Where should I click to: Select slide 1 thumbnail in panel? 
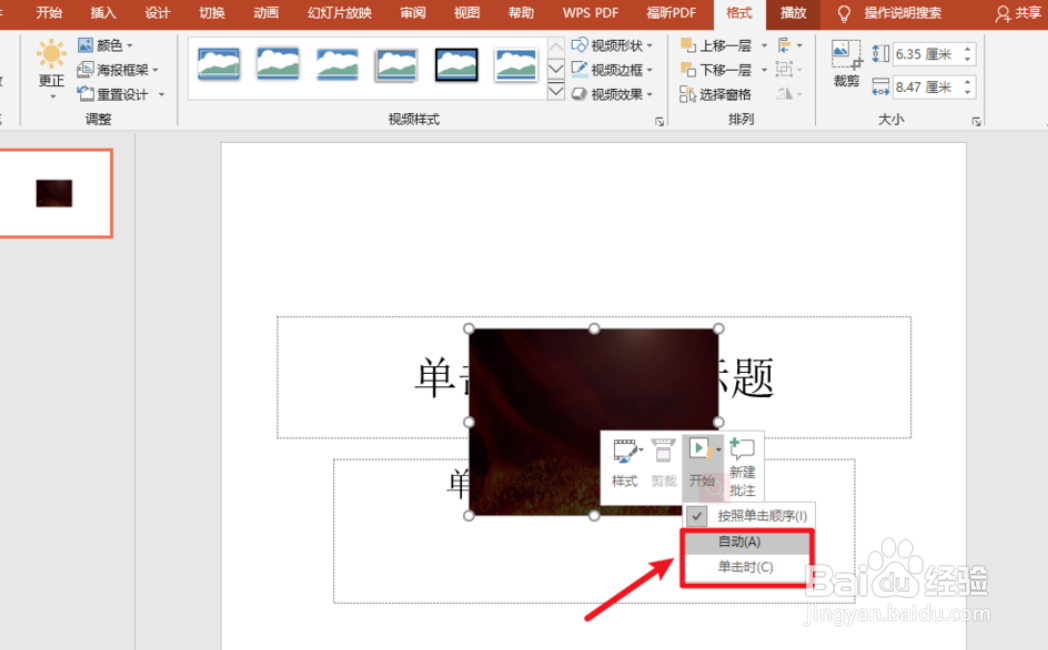coord(55,193)
